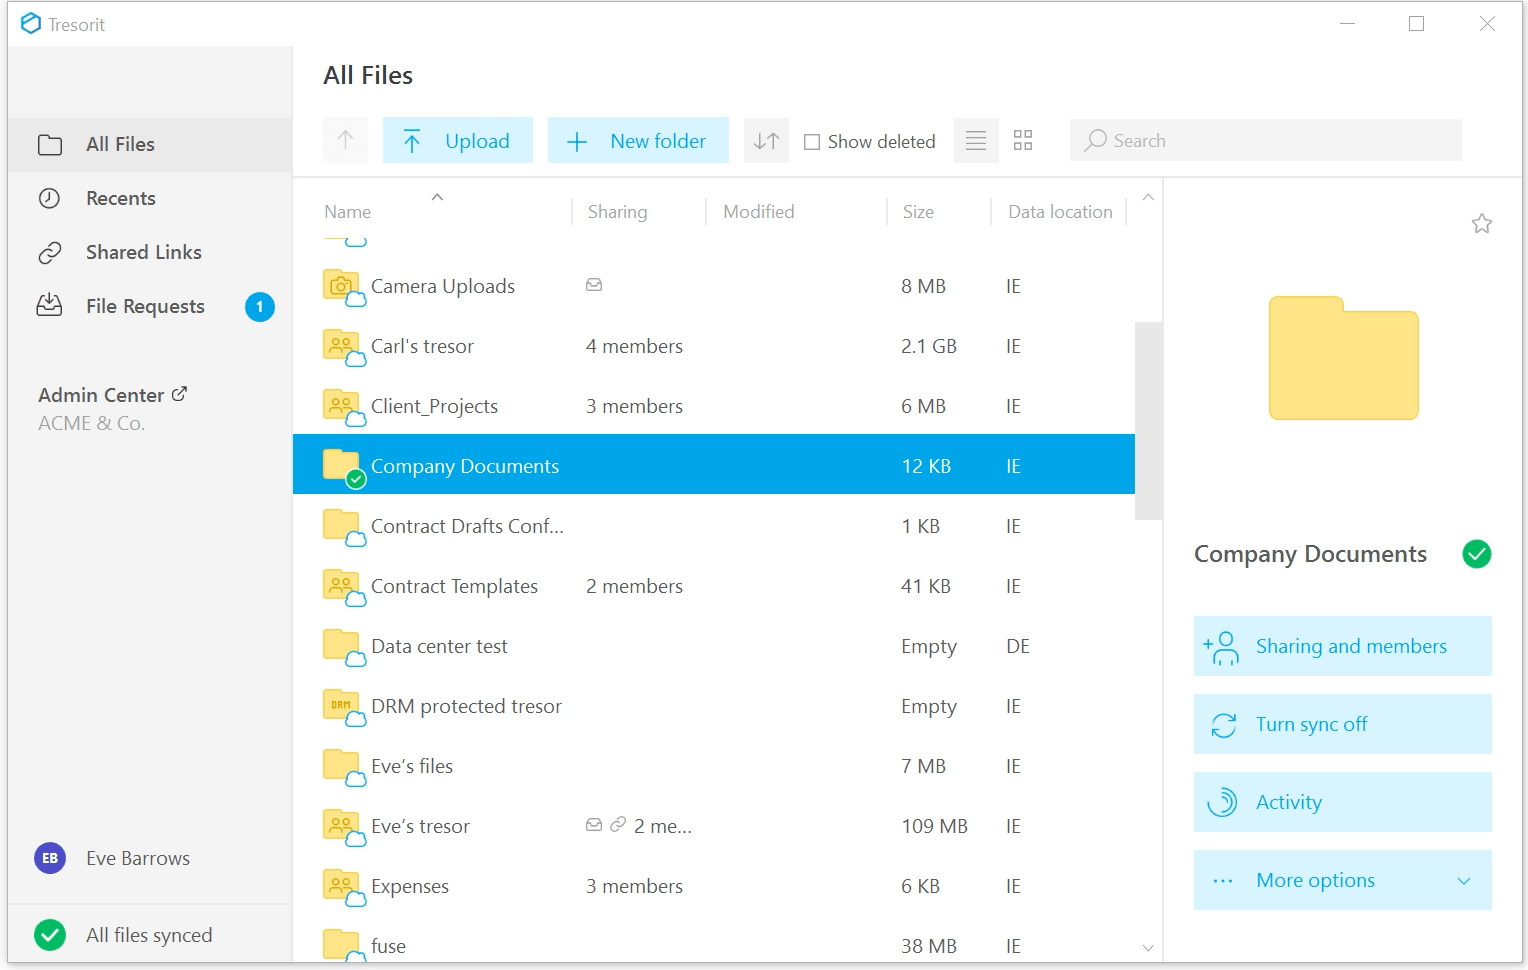Select the Client_Projects folder name
This screenshot has width=1528, height=970.
pyautogui.click(x=434, y=406)
